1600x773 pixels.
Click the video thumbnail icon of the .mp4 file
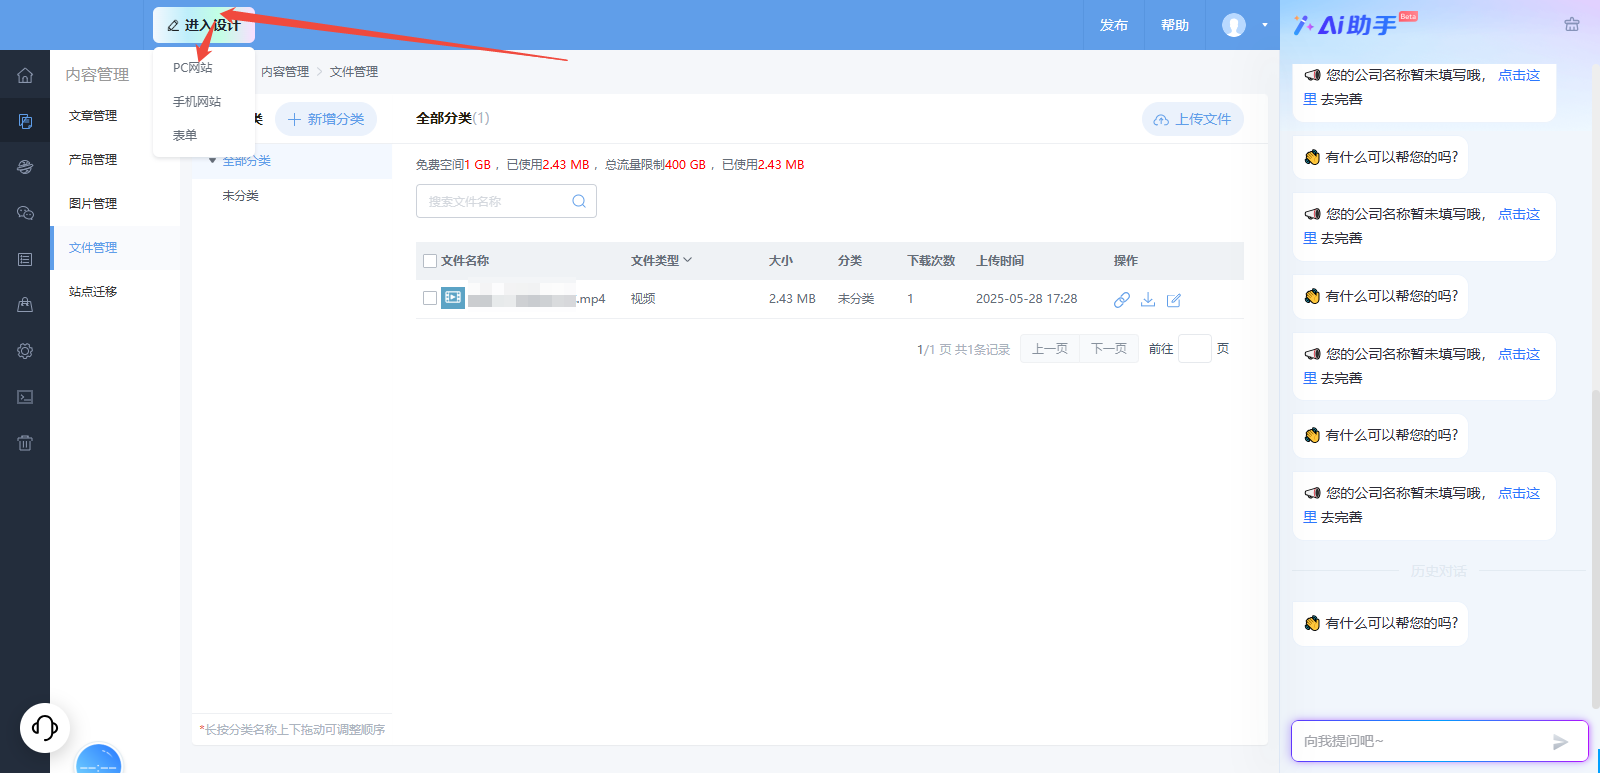coord(453,297)
